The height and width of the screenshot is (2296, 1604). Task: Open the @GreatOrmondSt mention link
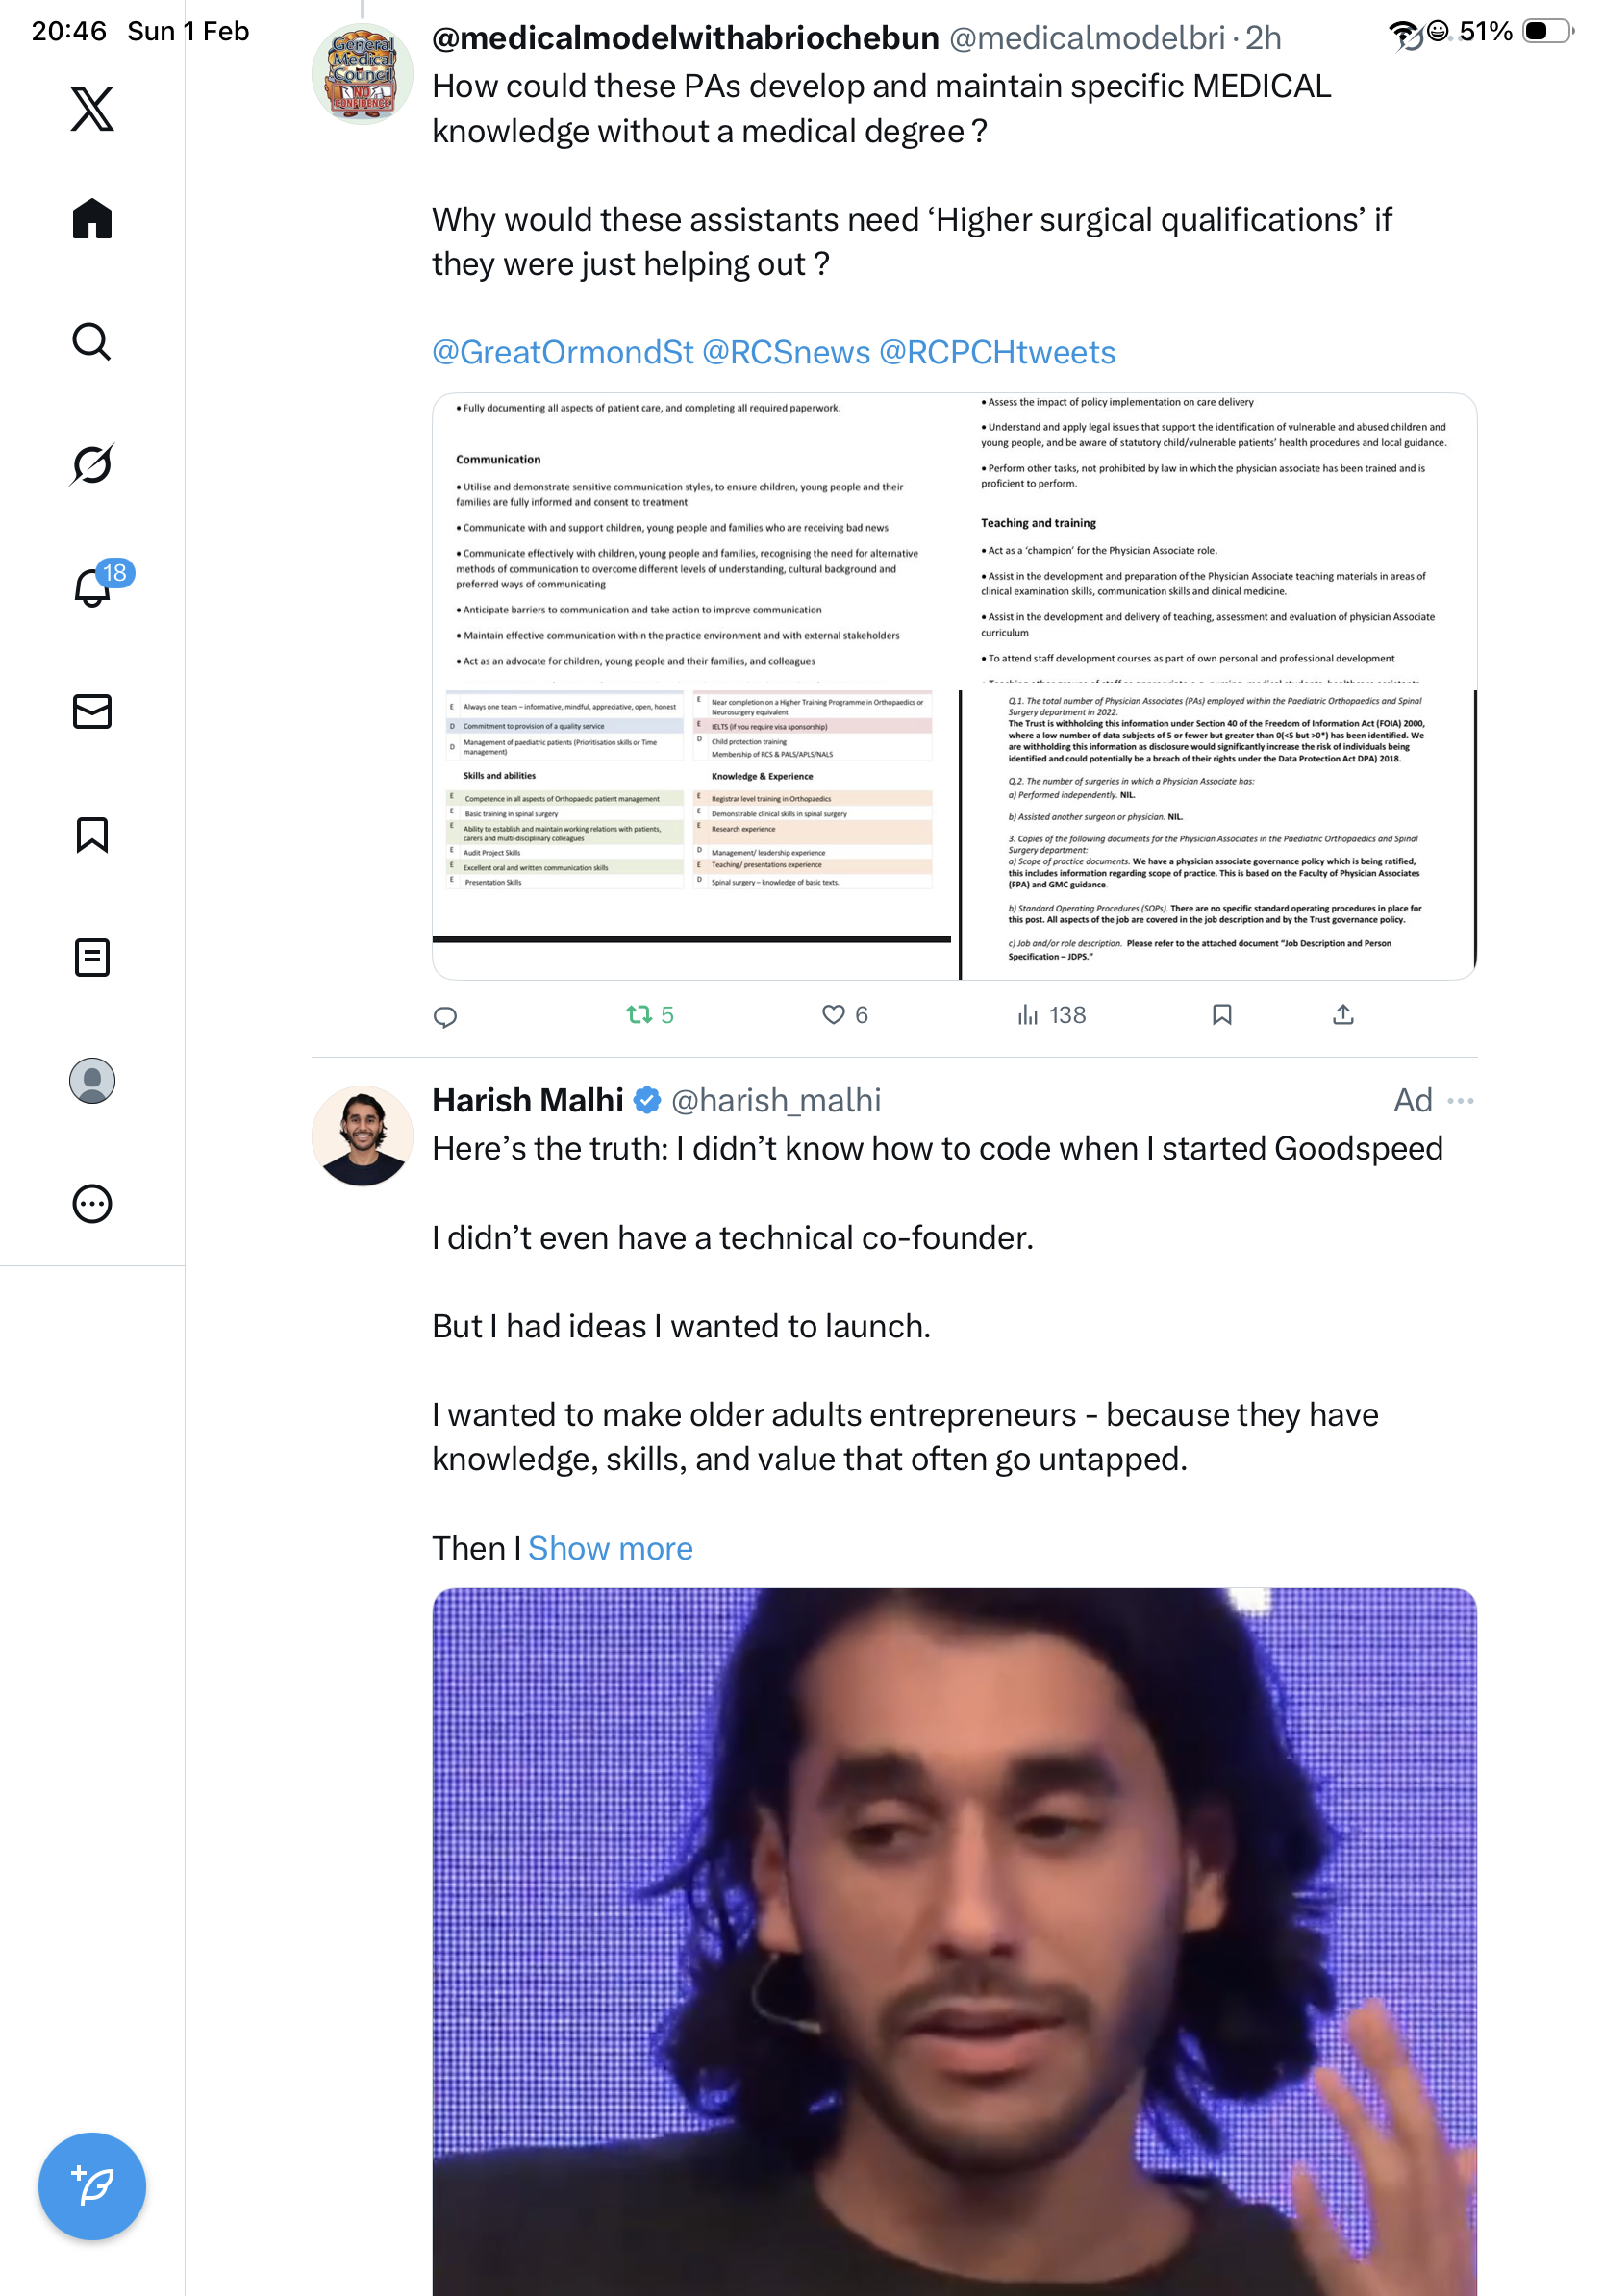pyautogui.click(x=562, y=352)
